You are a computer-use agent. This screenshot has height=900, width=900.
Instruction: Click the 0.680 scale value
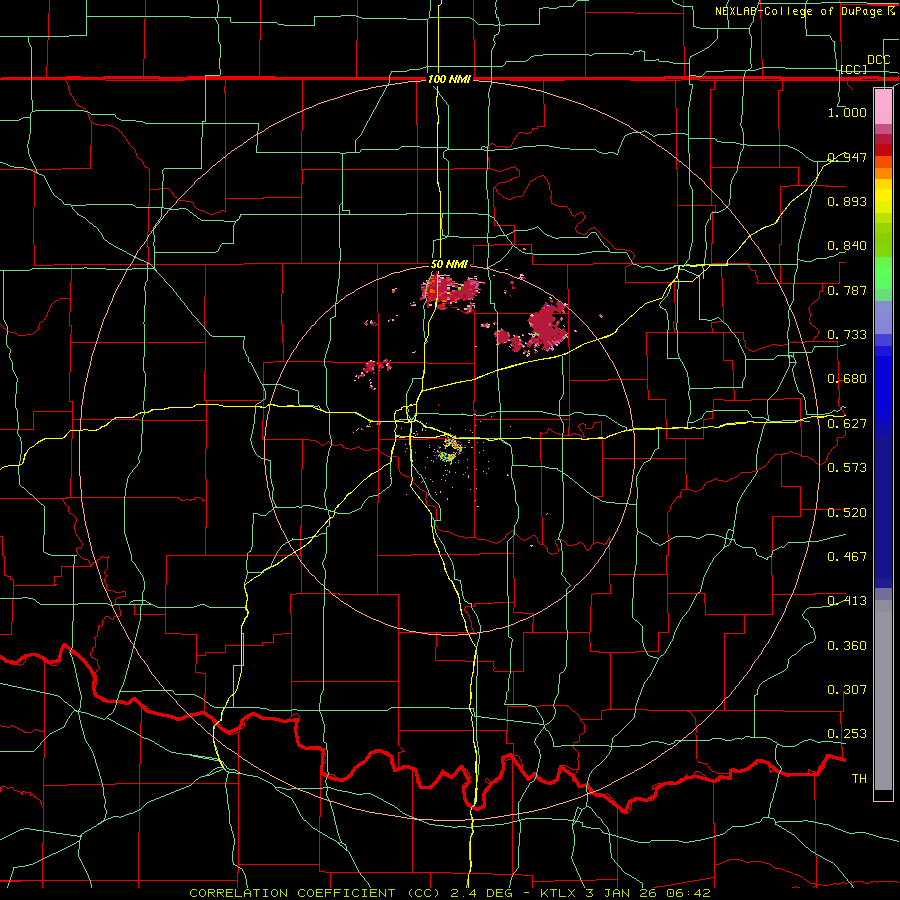(847, 379)
